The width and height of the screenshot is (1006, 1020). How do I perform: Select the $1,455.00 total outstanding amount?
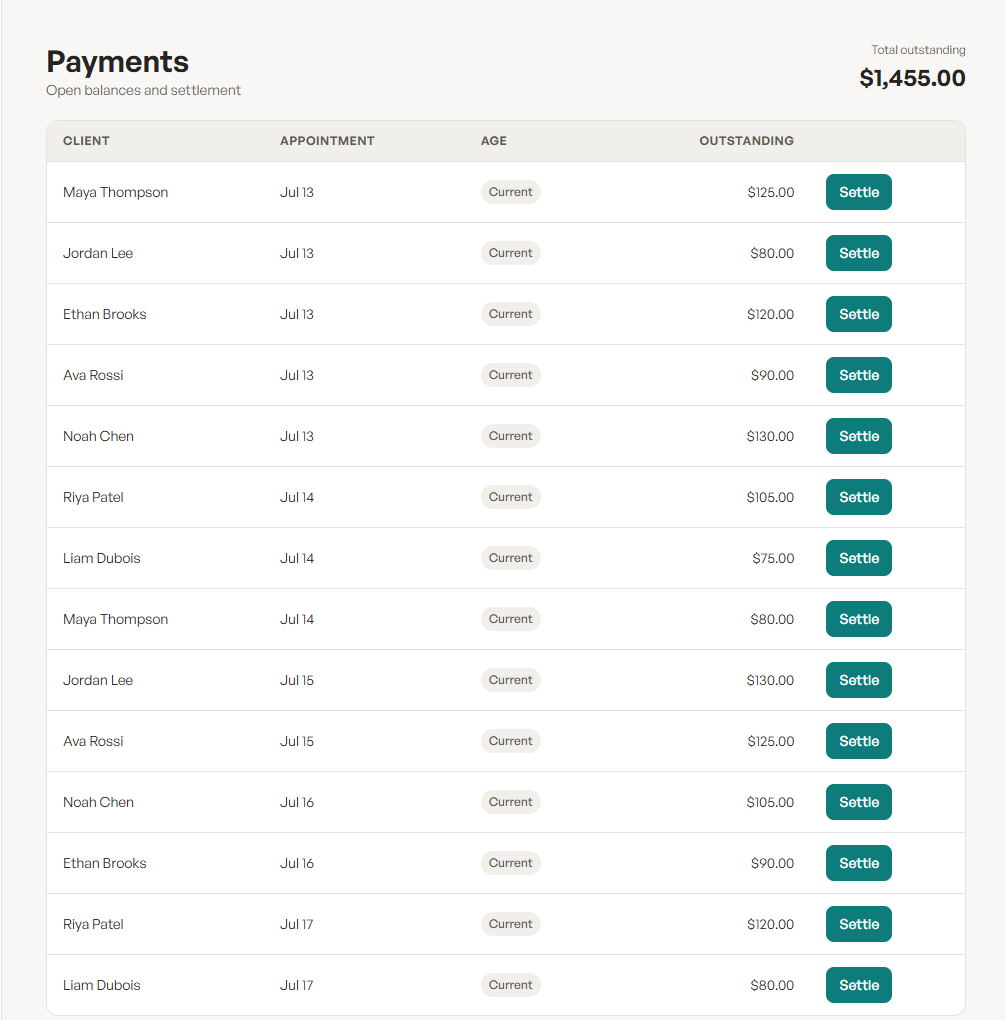912,78
